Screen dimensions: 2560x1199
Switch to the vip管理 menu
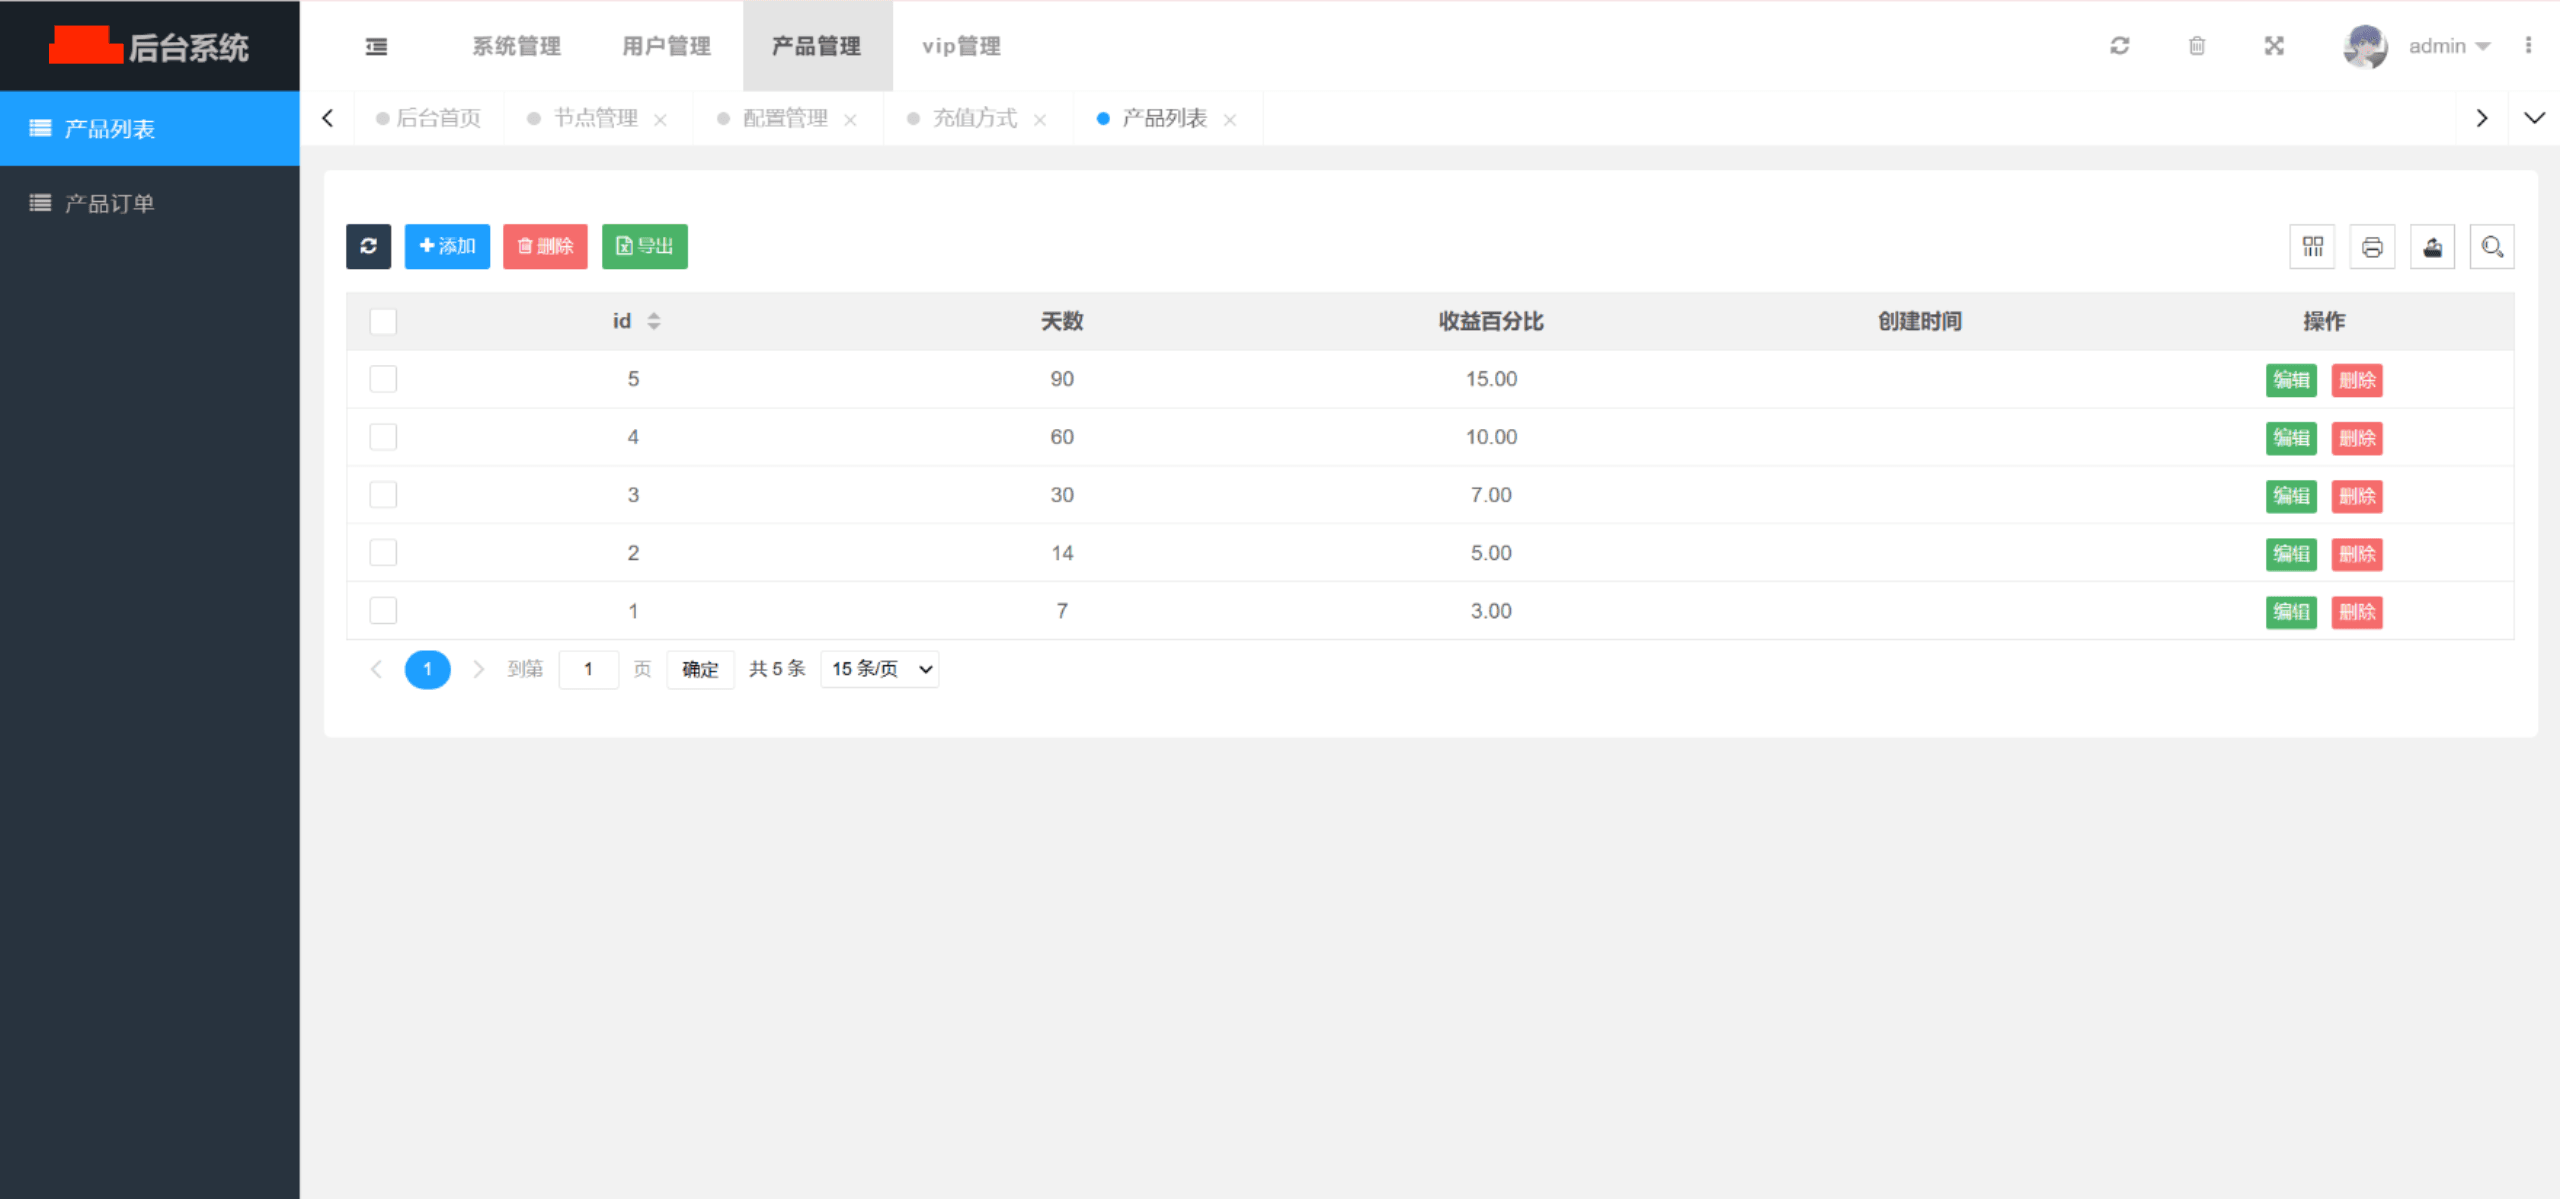pos(960,45)
